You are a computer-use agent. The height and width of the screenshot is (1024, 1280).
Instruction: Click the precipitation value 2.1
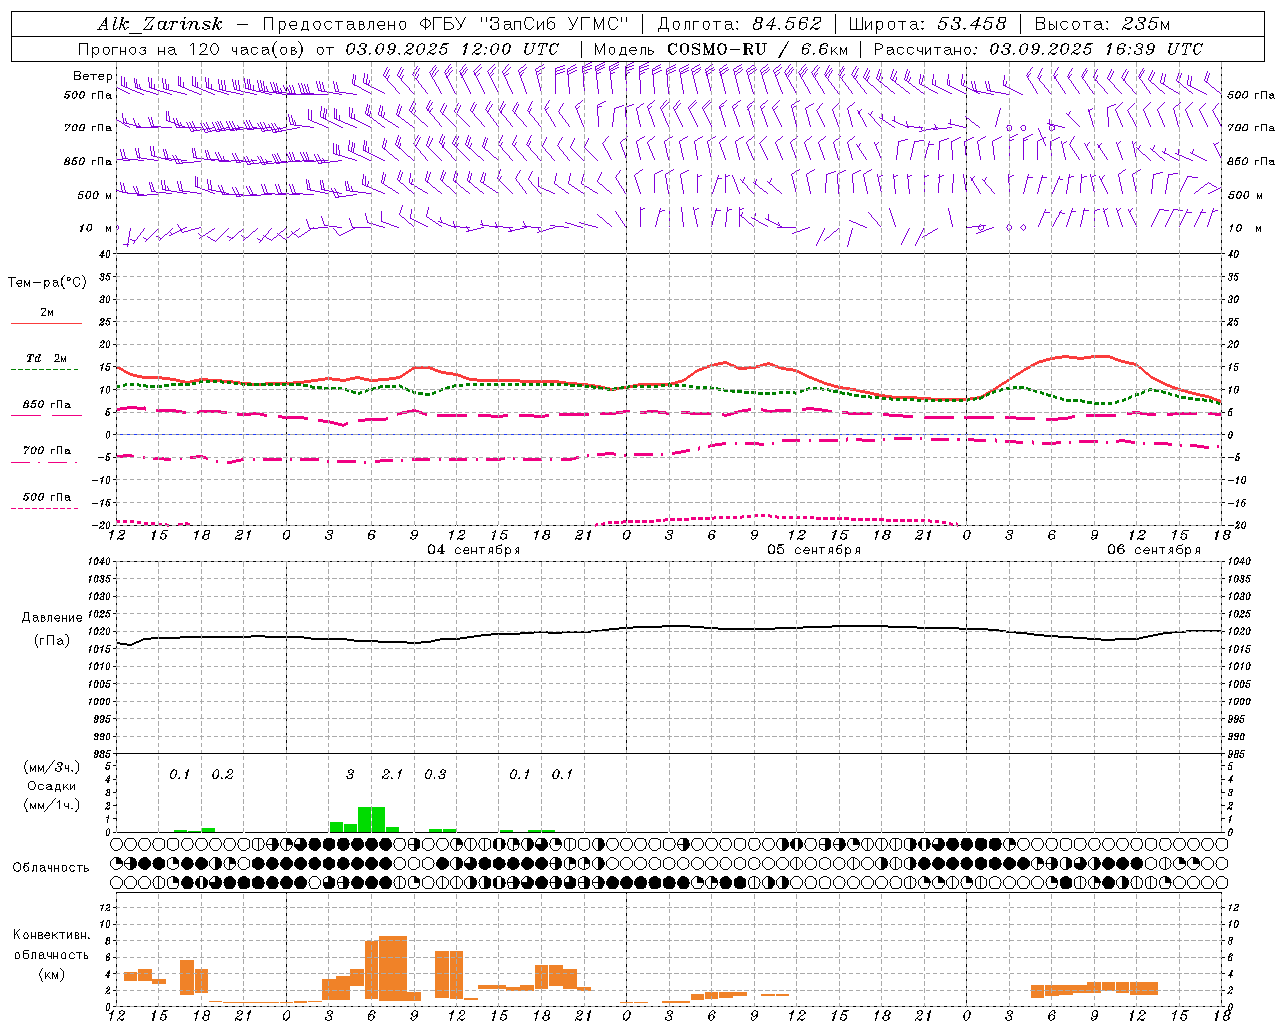[392, 774]
